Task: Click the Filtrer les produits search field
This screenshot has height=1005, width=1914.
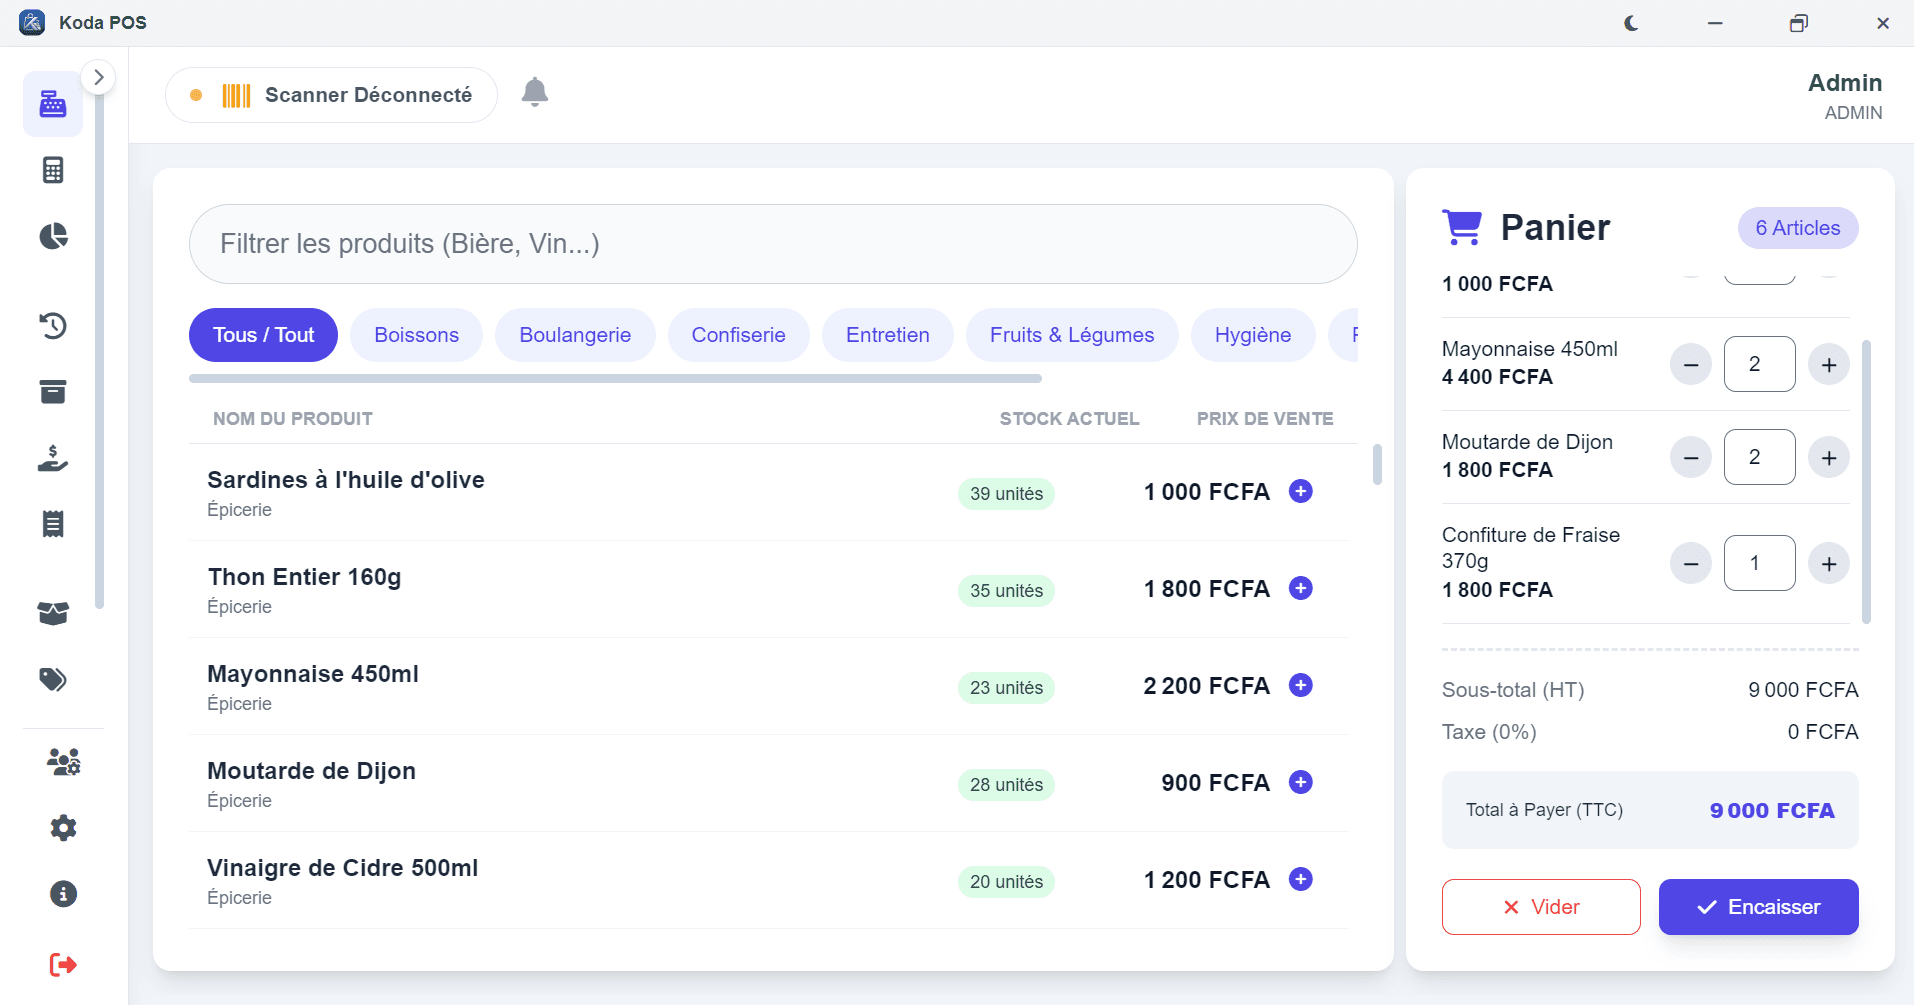Action: (x=773, y=244)
